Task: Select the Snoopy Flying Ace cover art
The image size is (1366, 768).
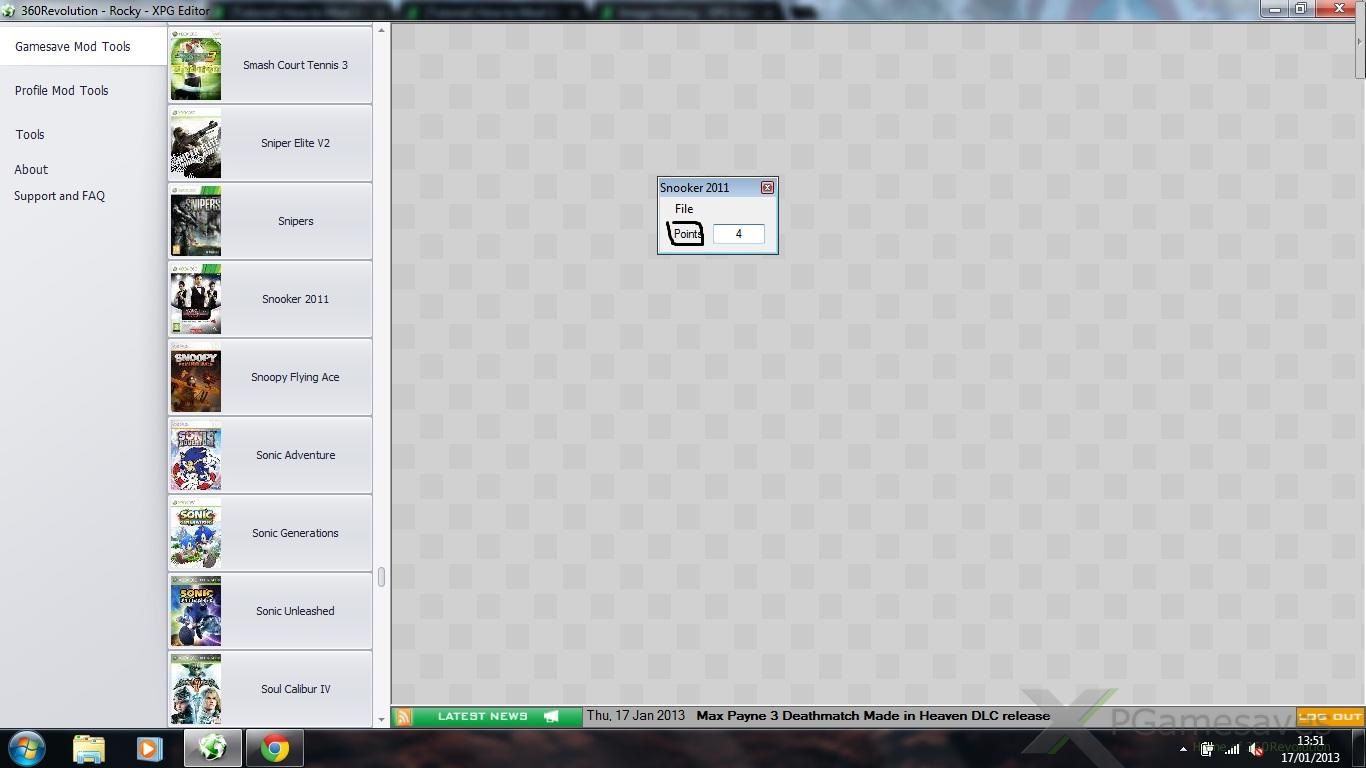Action: point(195,378)
